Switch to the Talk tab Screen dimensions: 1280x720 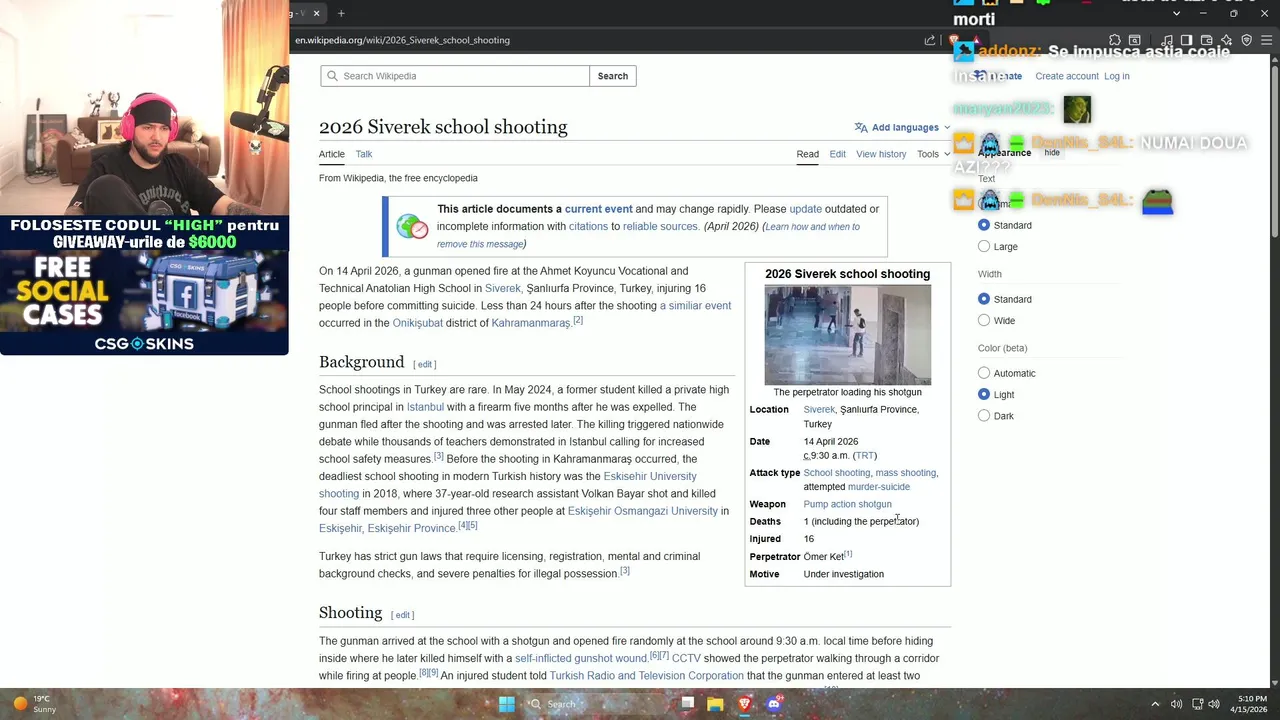364,154
